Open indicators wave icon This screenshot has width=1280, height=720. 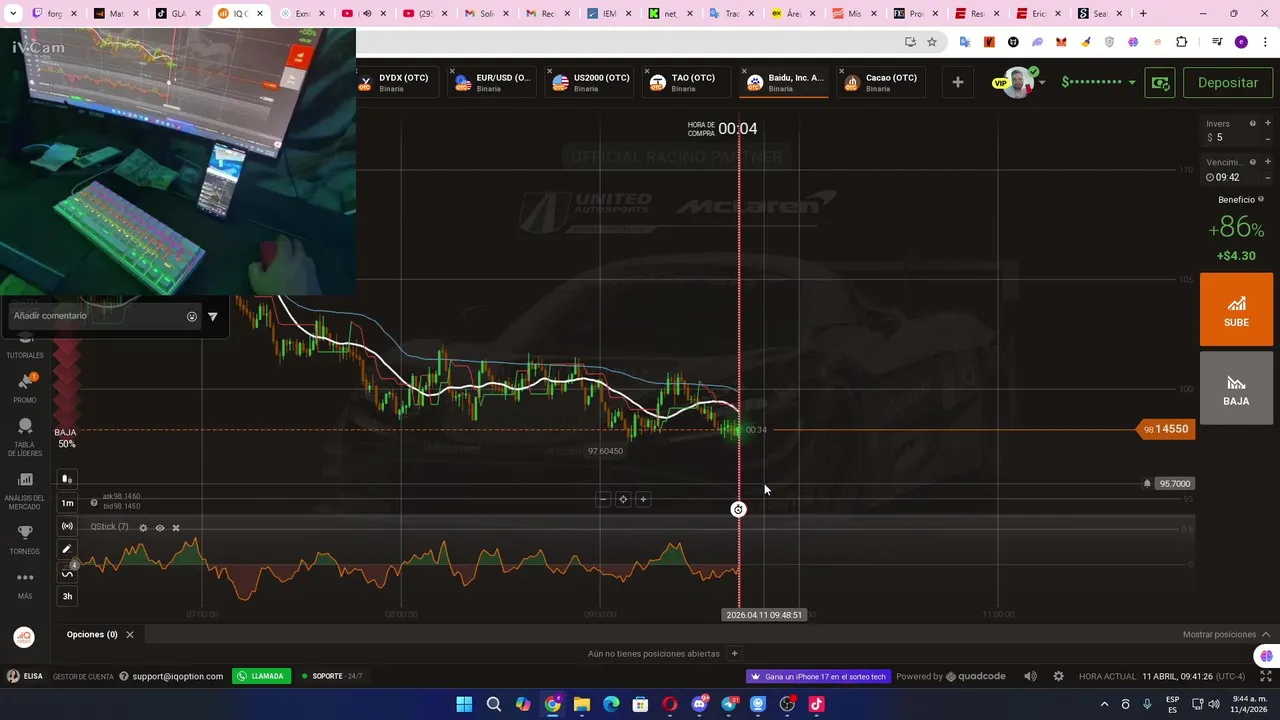[x=67, y=573]
